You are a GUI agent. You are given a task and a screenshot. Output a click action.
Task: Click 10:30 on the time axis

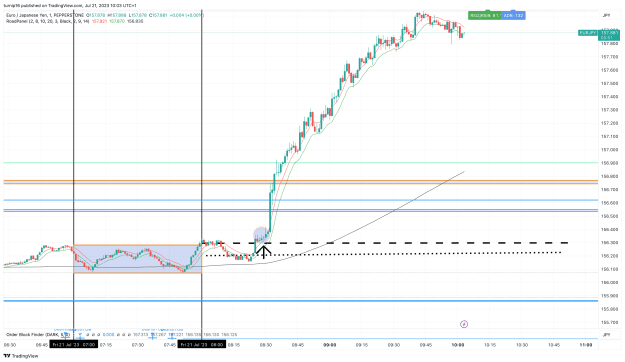coord(522,345)
